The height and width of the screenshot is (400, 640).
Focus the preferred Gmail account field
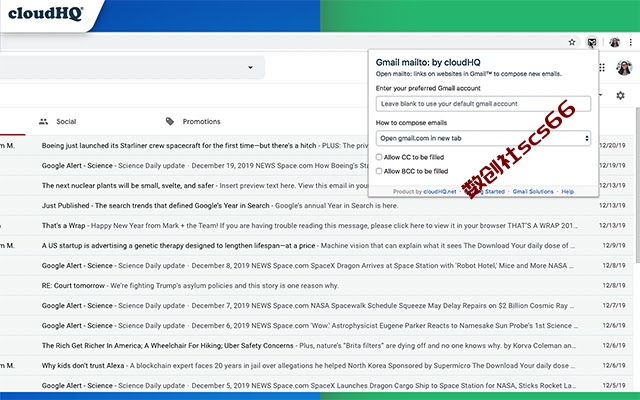point(483,104)
